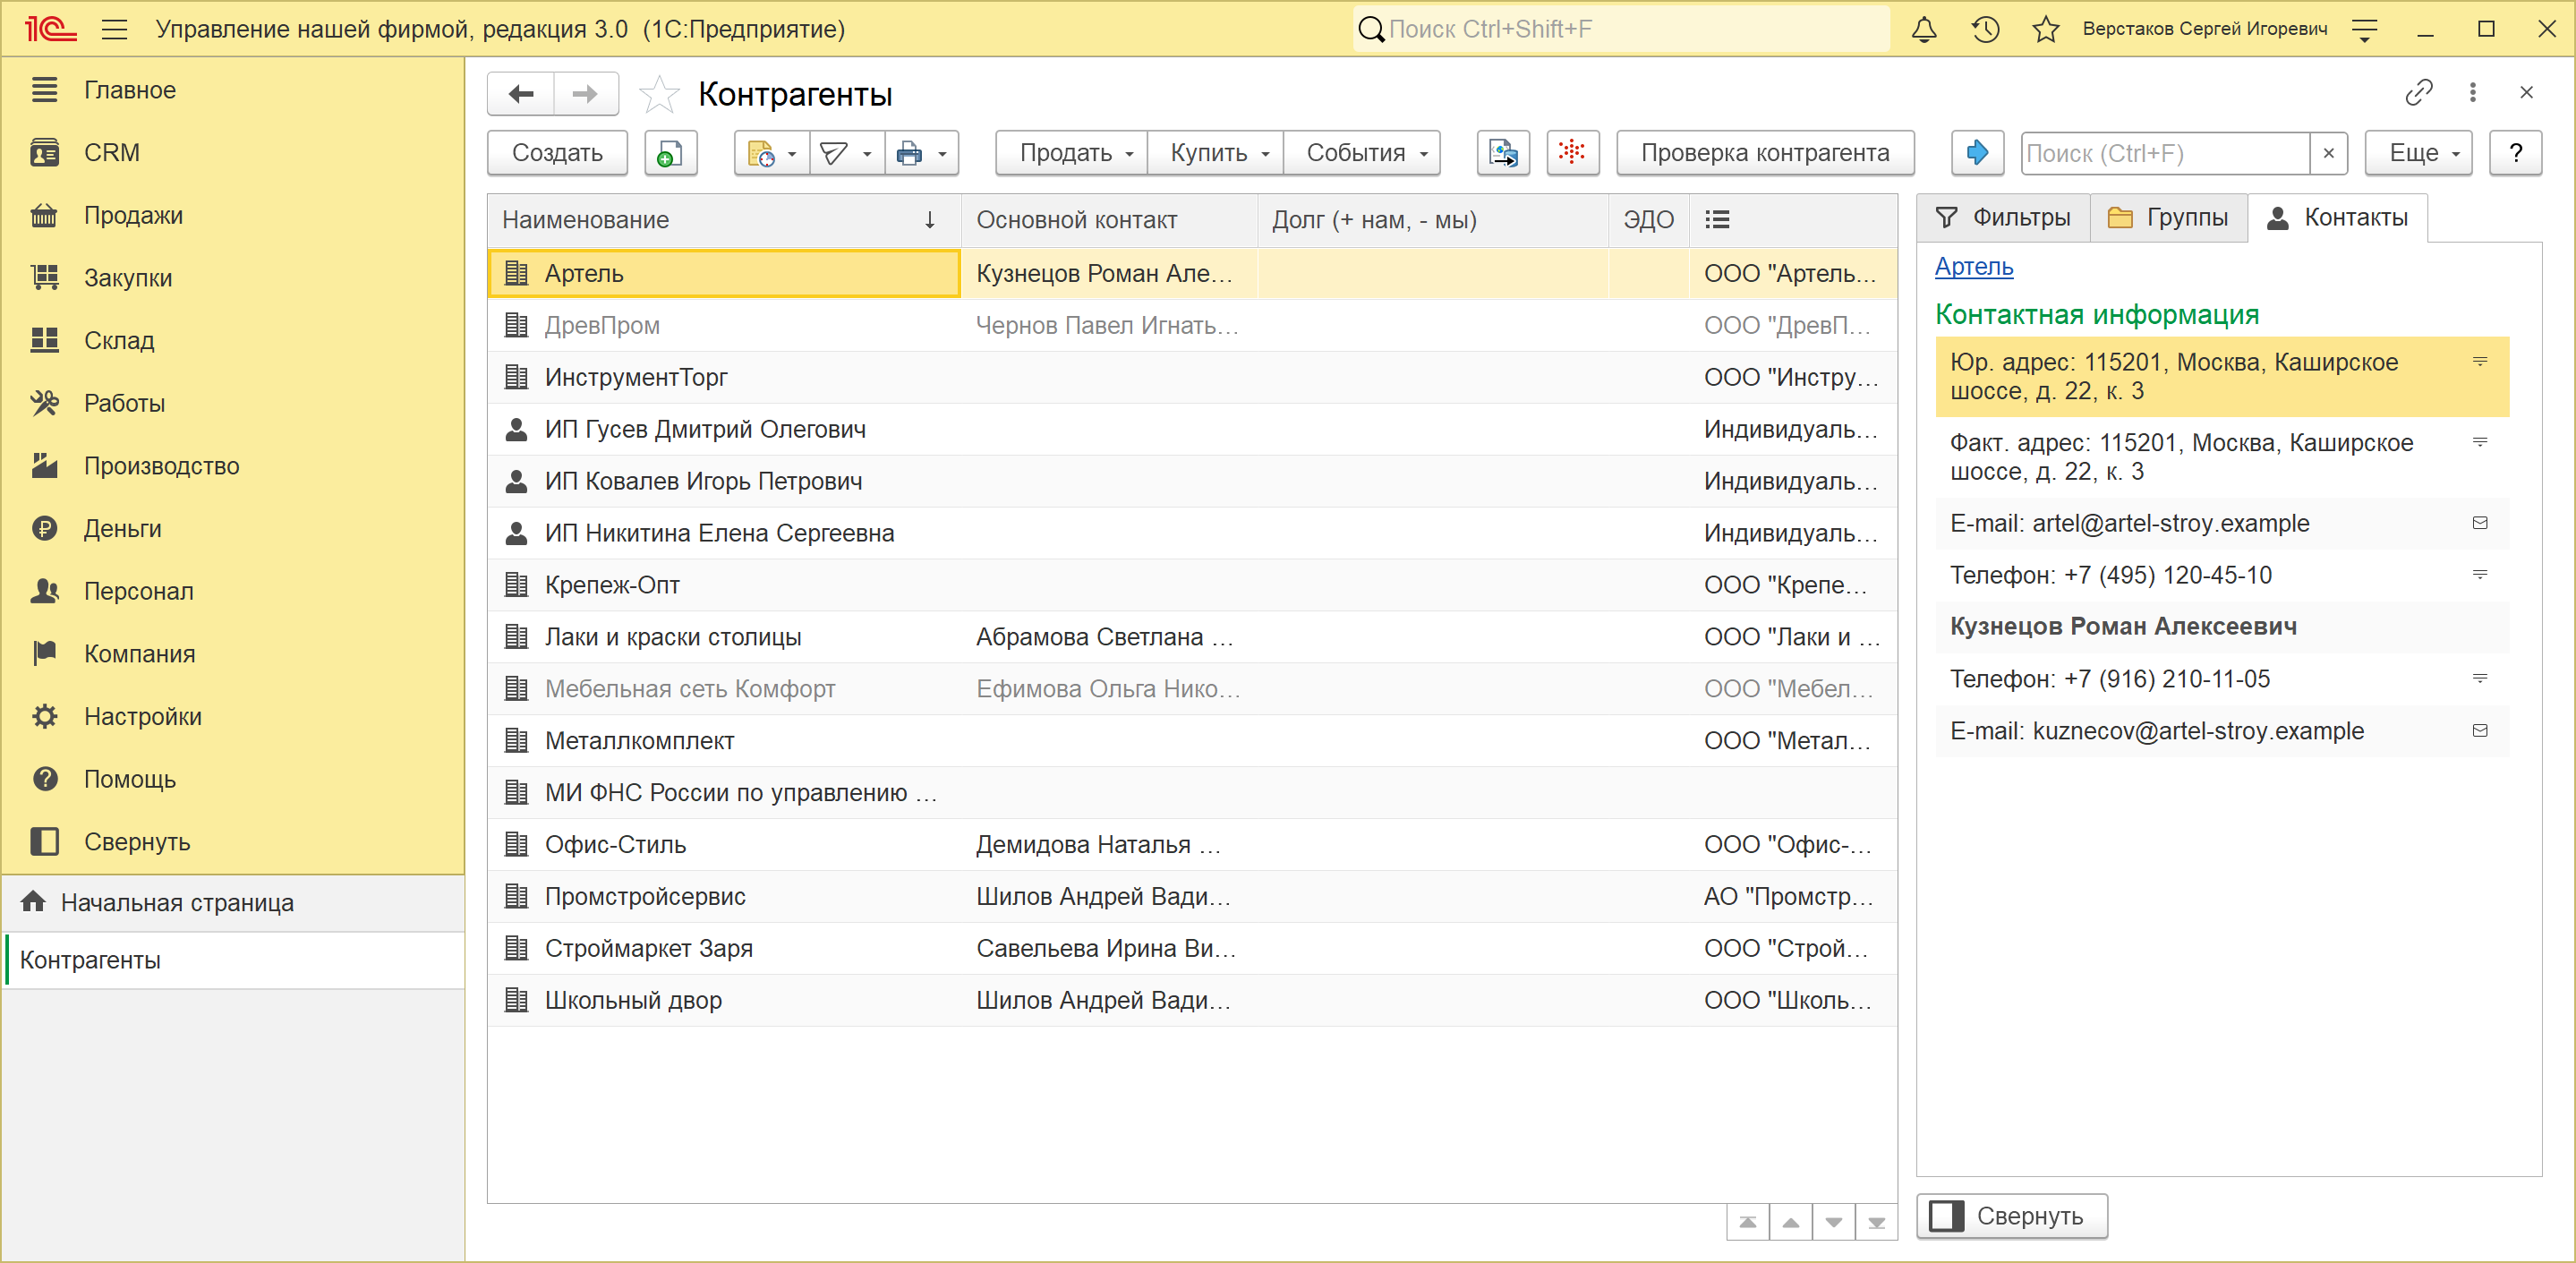The width and height of the screenshot is (2576, 1263).
Task: Open history clock icon in title bar
Action: 1985,29
